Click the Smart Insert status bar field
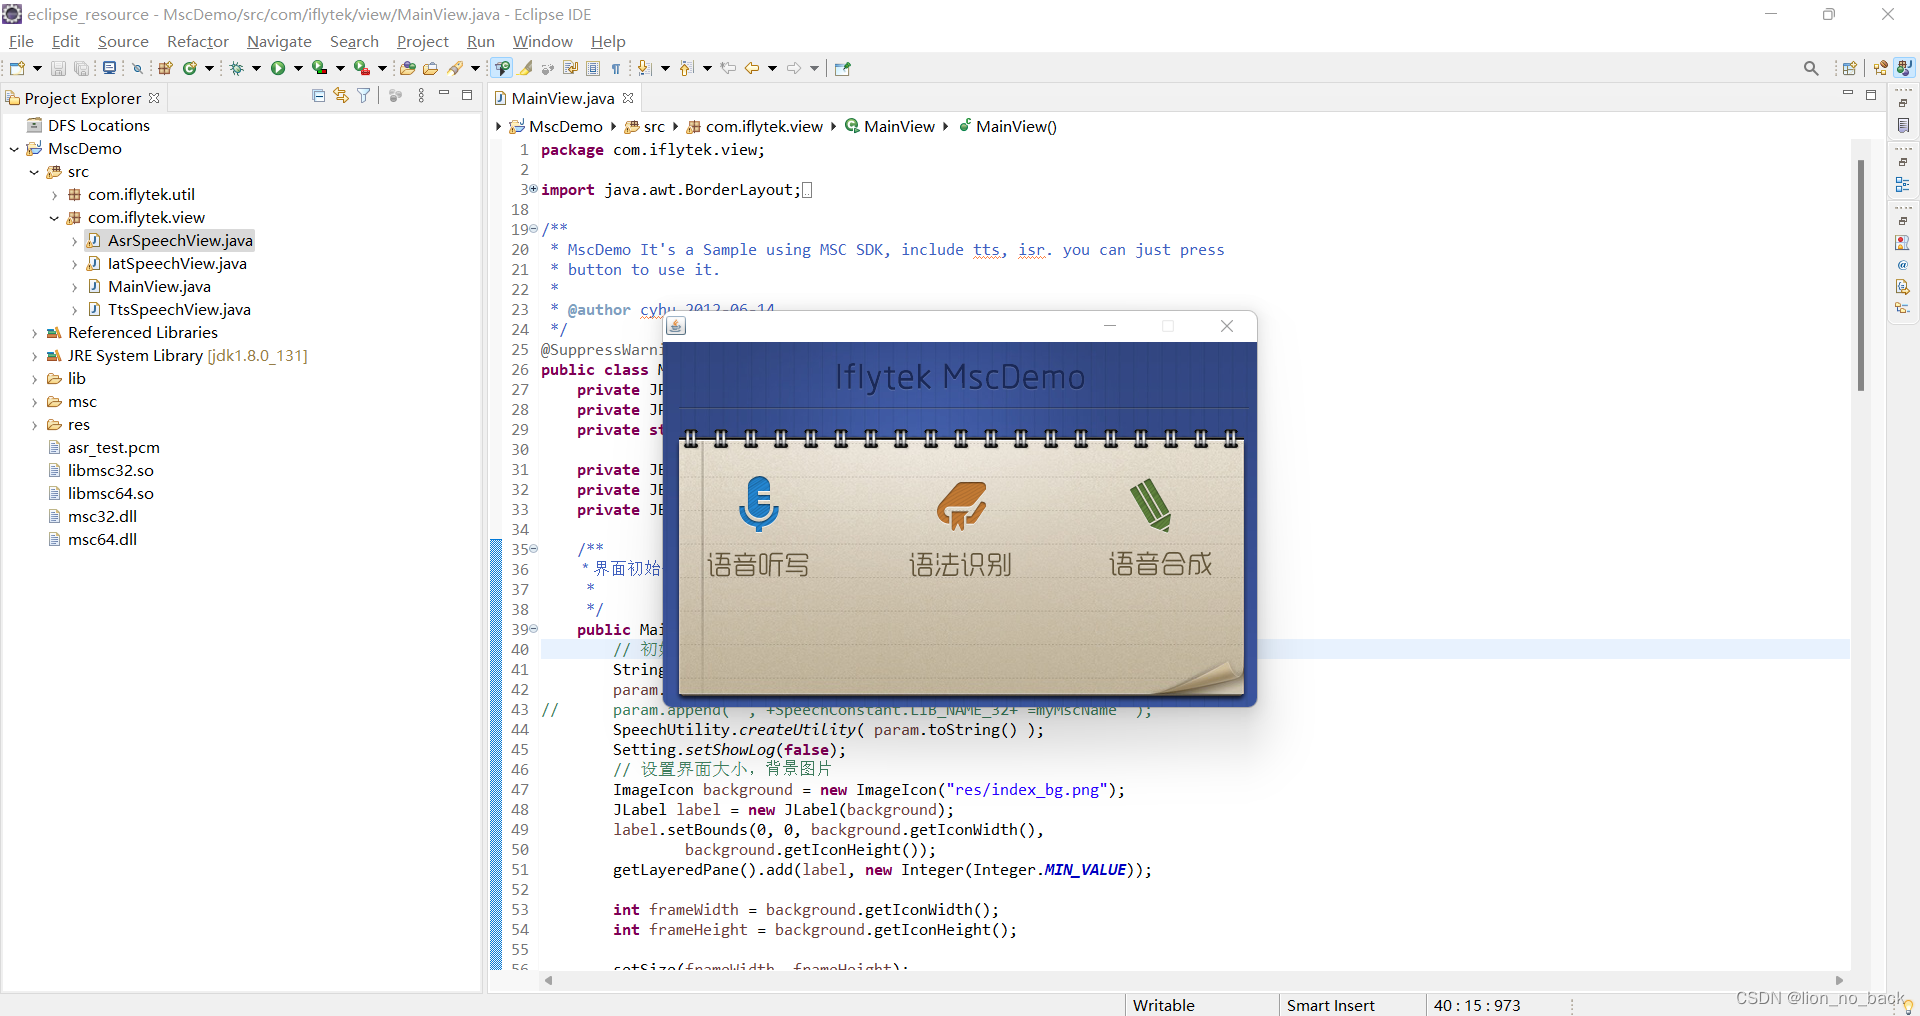Image resolution: width=1920 pixels, height=1016 pixels. (1330, 1005)
